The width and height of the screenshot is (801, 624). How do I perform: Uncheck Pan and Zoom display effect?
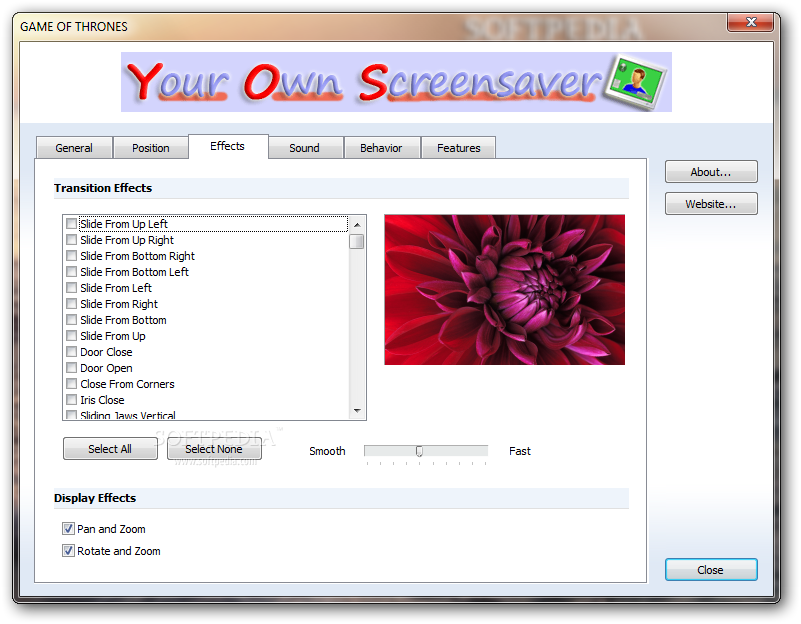68,529
